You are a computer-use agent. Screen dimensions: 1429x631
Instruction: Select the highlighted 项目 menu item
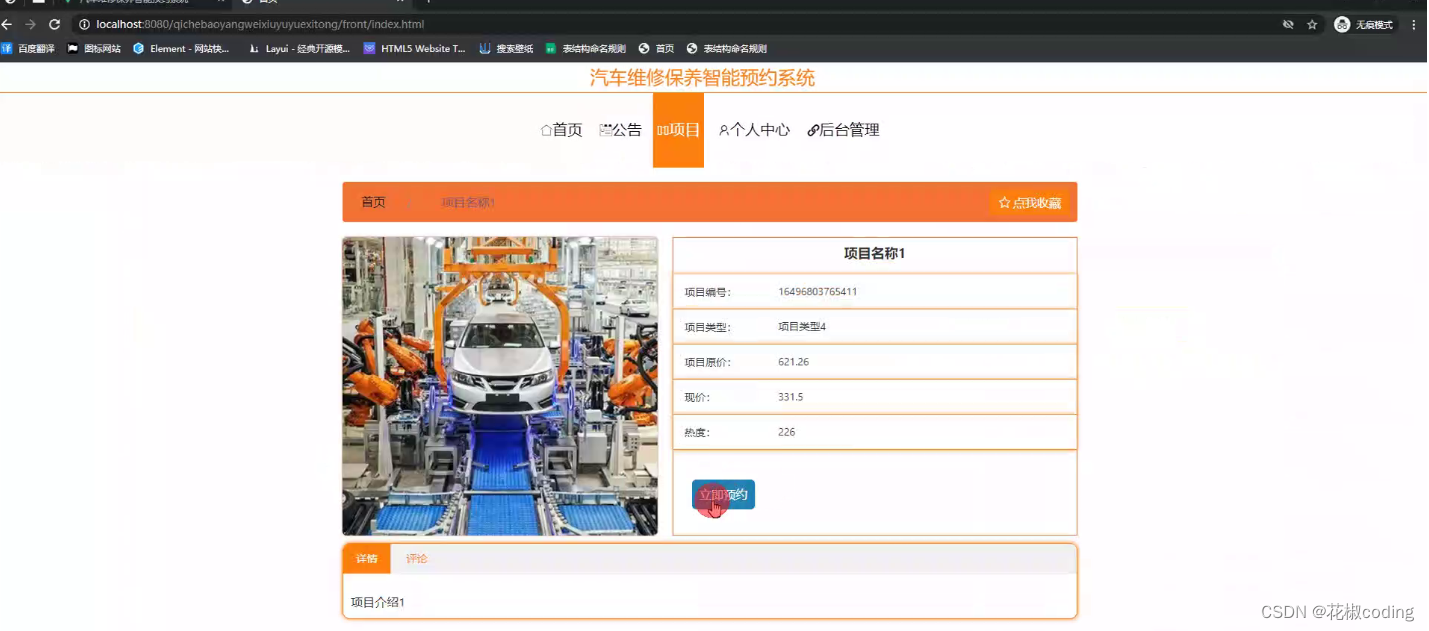coord(678,130)
